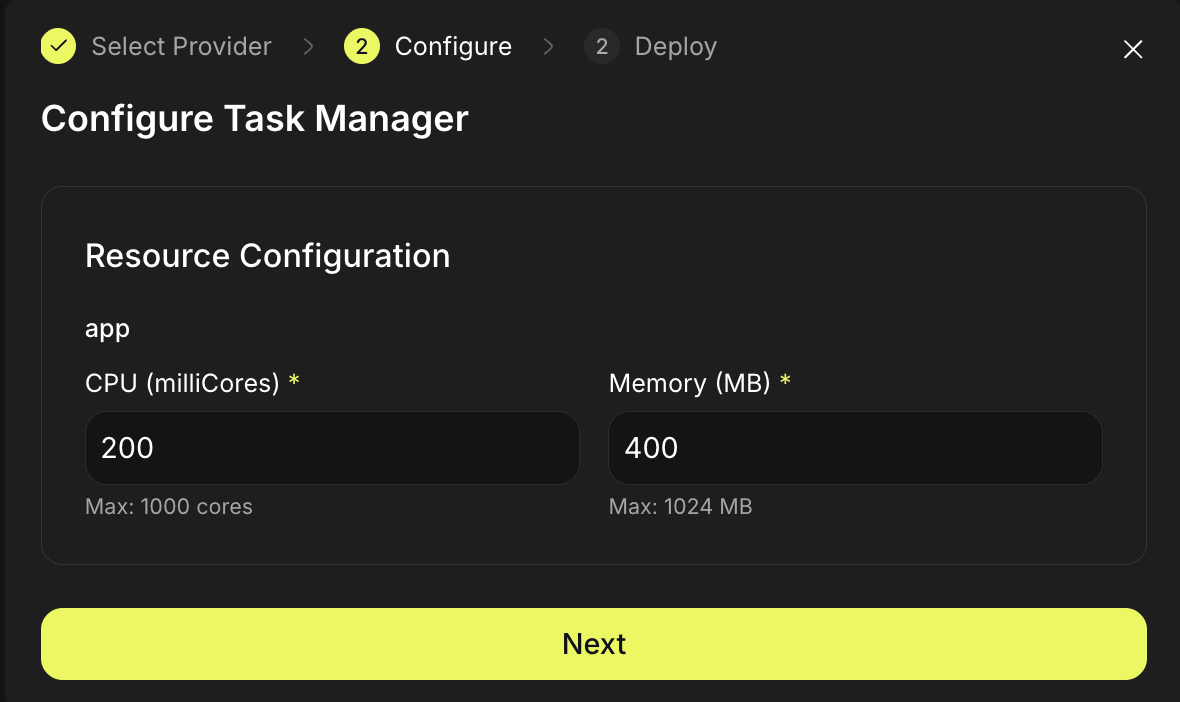Screen dimensions: 1180x702
Task: Click the green checkmark on Select Provider step
Action: [x=58, y=46]
